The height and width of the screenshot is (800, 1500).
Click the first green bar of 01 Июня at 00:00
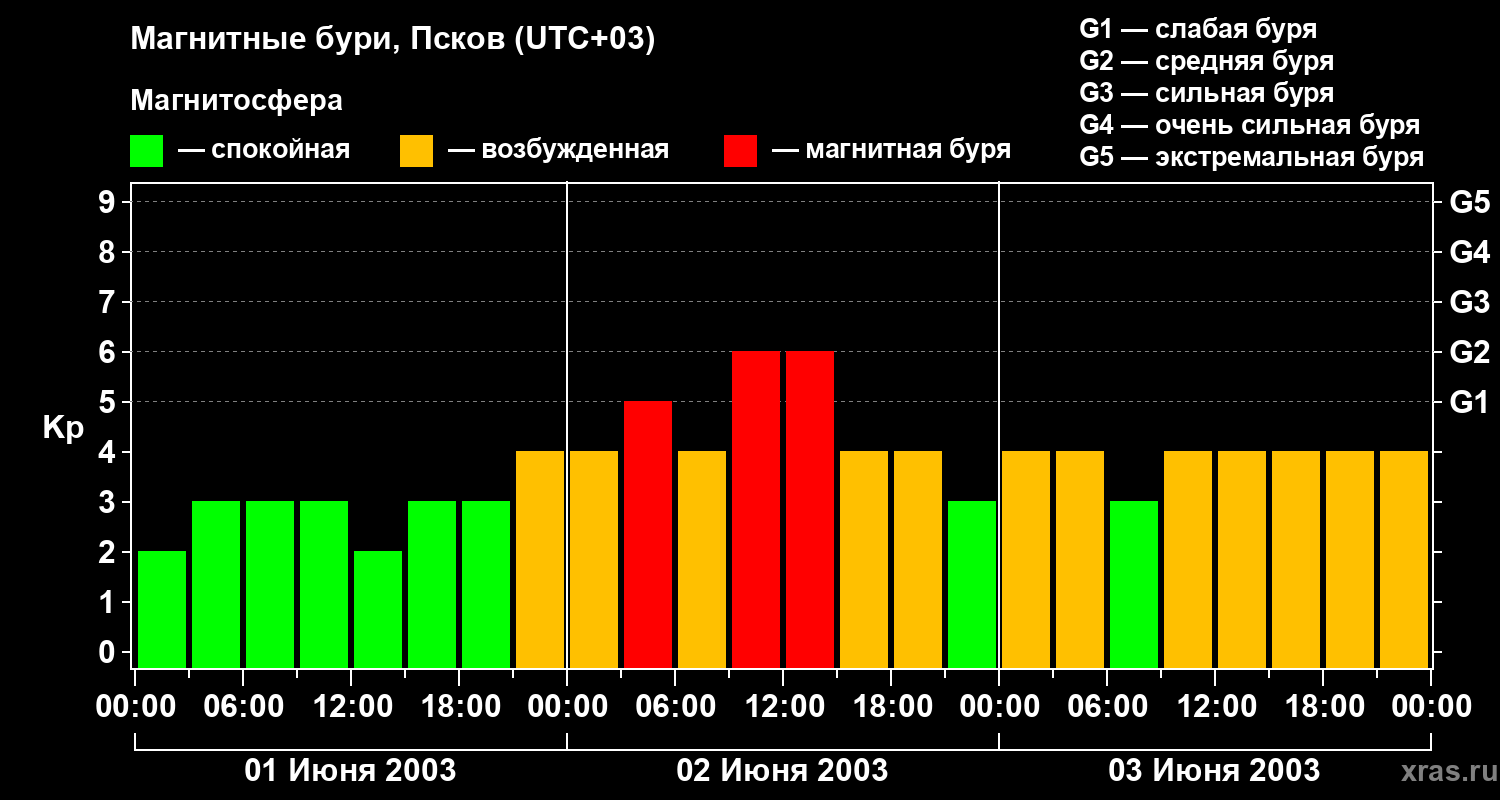(x=162, y=609)
